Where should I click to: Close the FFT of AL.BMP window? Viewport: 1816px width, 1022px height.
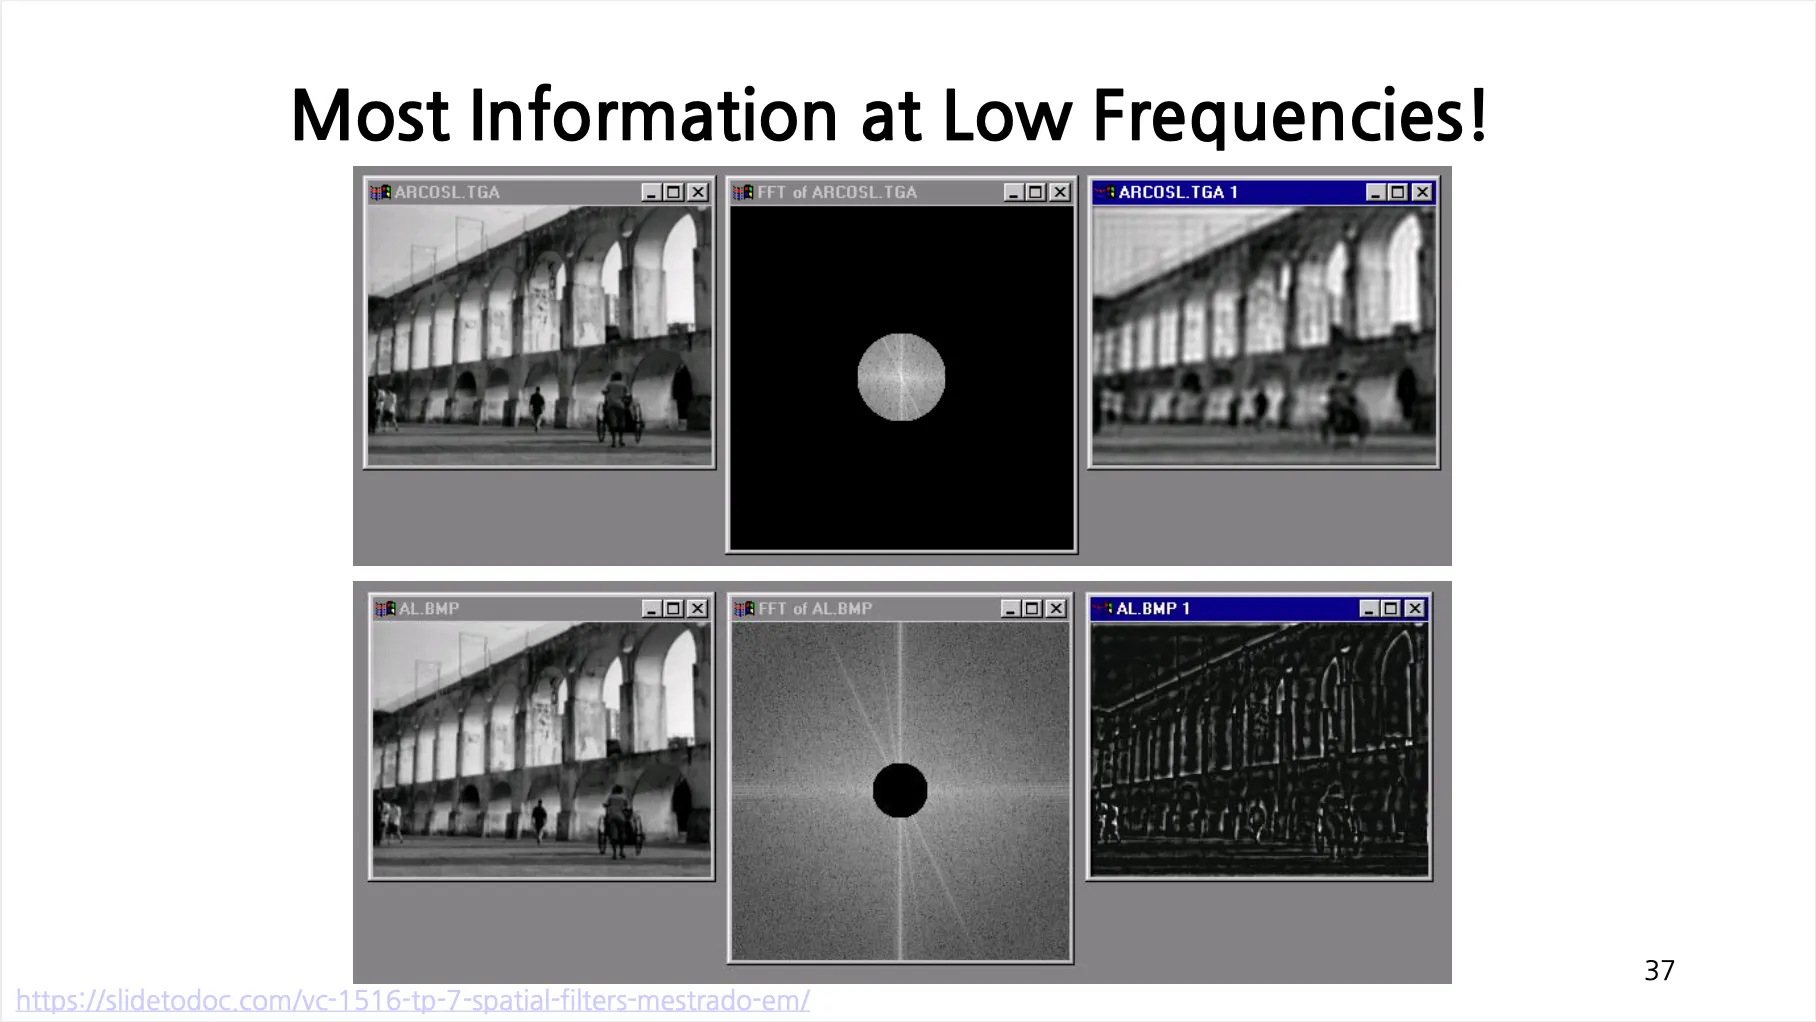click(1056, 608)
